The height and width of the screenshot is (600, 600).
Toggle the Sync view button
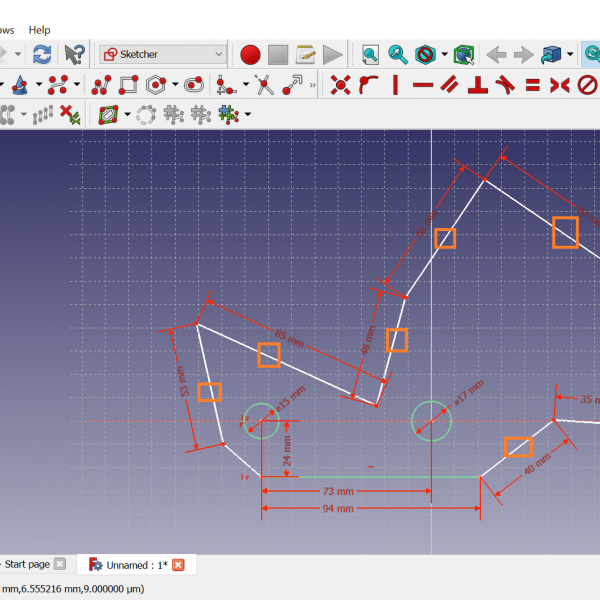tap(591, 54)
